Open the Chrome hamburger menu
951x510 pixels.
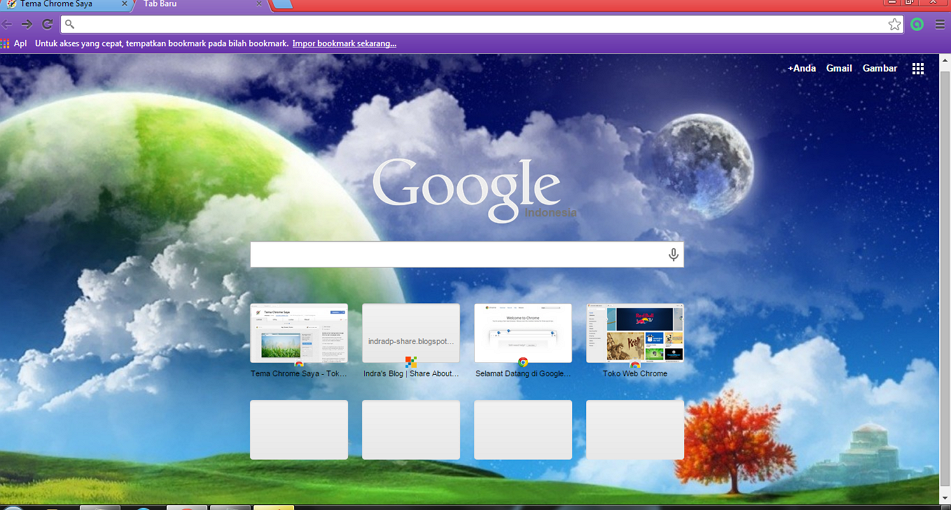coord(940,24)
